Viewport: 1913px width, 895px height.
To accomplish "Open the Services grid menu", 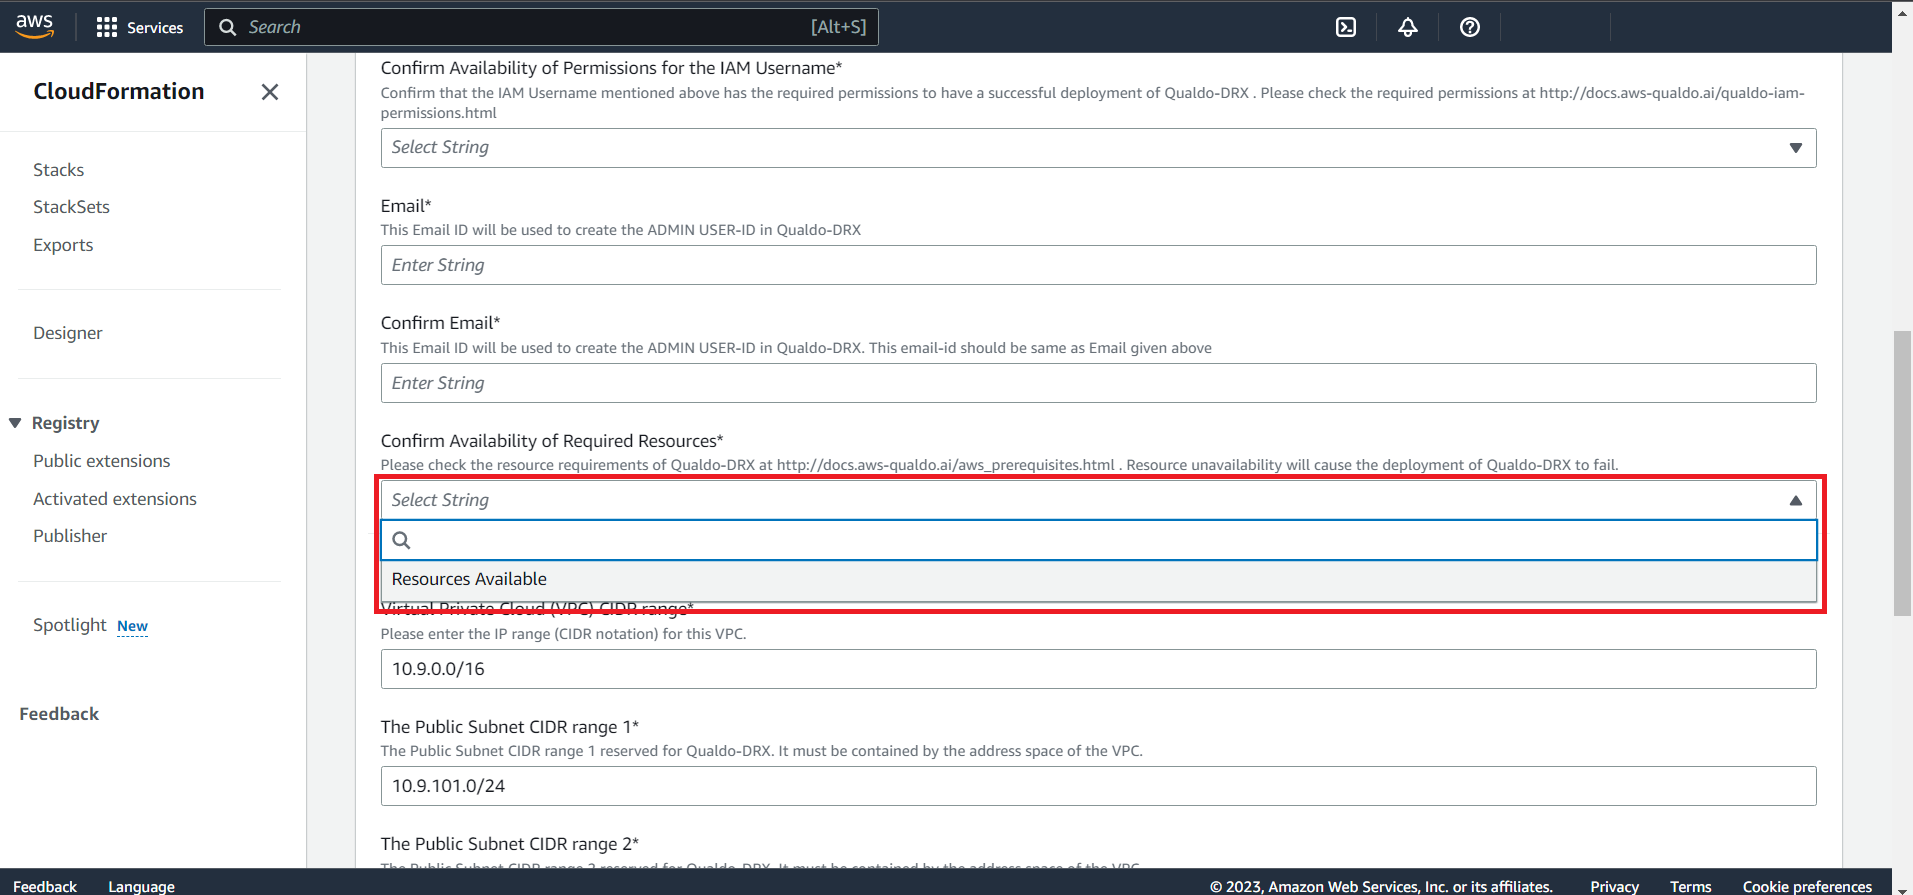I will 107,27.
